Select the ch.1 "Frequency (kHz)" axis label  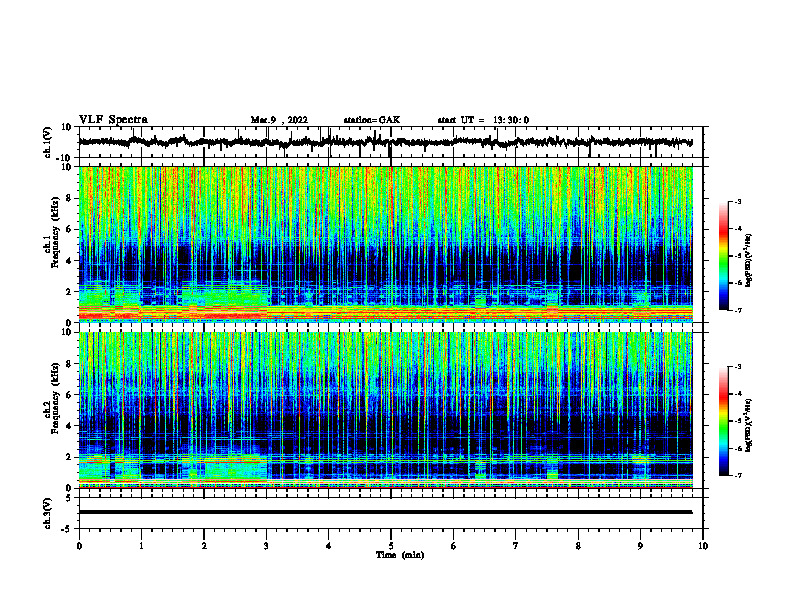(x=56, y=232)
